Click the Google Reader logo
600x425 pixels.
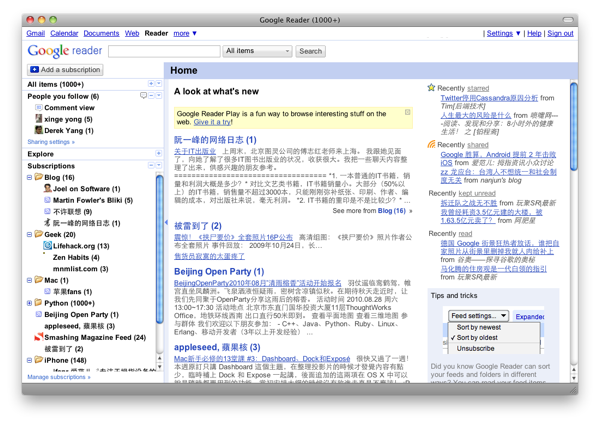tap(64, 51)
